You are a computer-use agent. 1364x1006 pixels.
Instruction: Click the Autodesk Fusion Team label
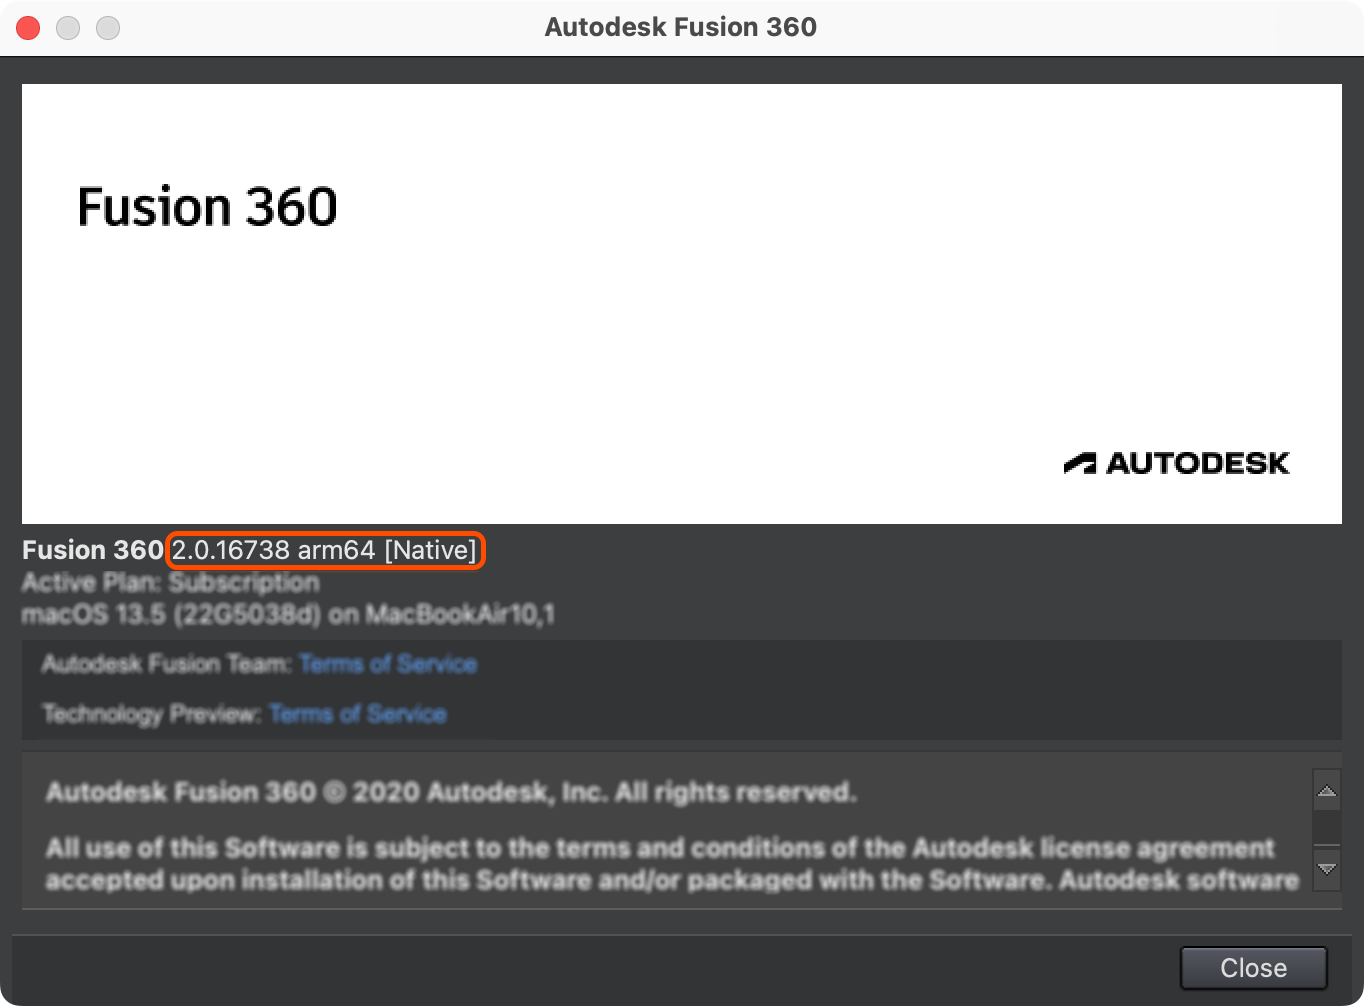(166, 664)
